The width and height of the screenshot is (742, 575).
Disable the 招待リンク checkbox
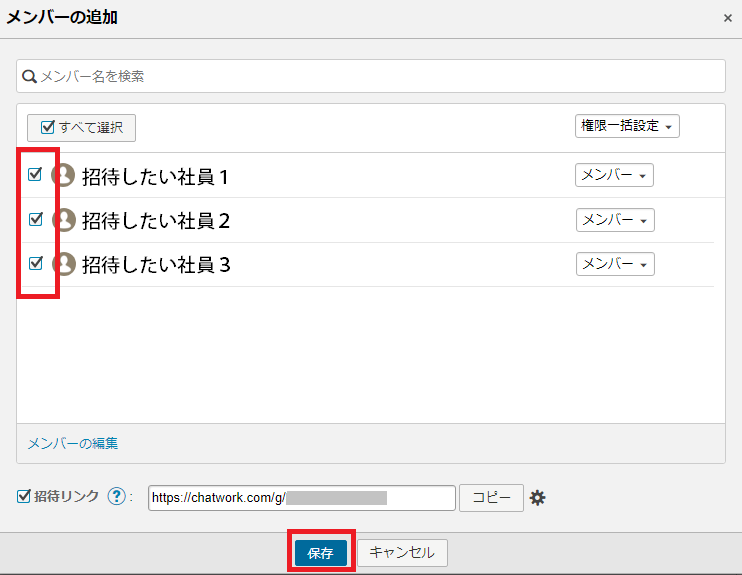tap(24, 497)
